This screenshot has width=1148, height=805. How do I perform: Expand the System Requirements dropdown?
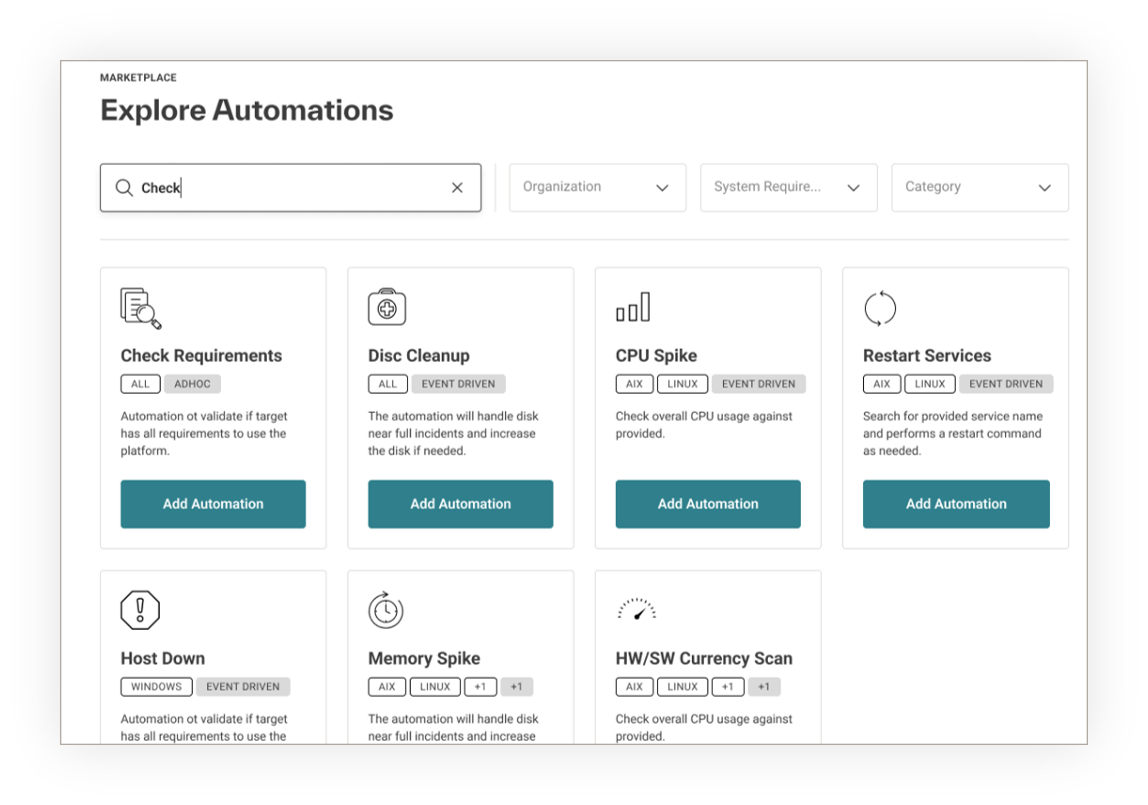pos(788,188)
